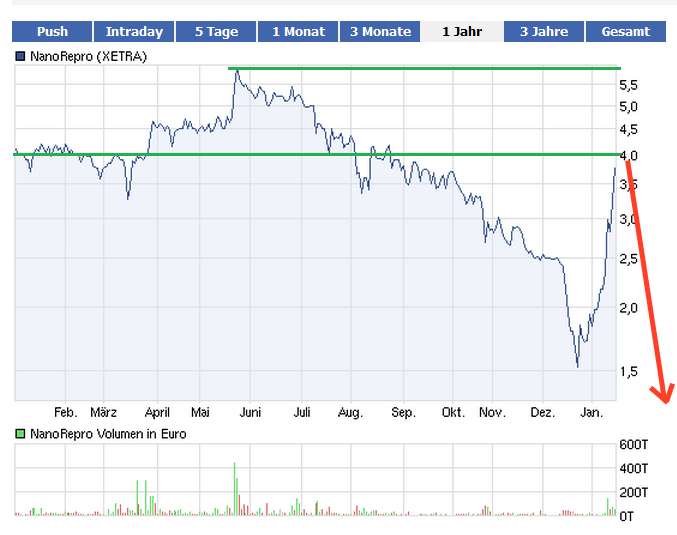Click the tallest green volume bar
The height and width of the screenshot is (535, 677).
coord(234,488)
